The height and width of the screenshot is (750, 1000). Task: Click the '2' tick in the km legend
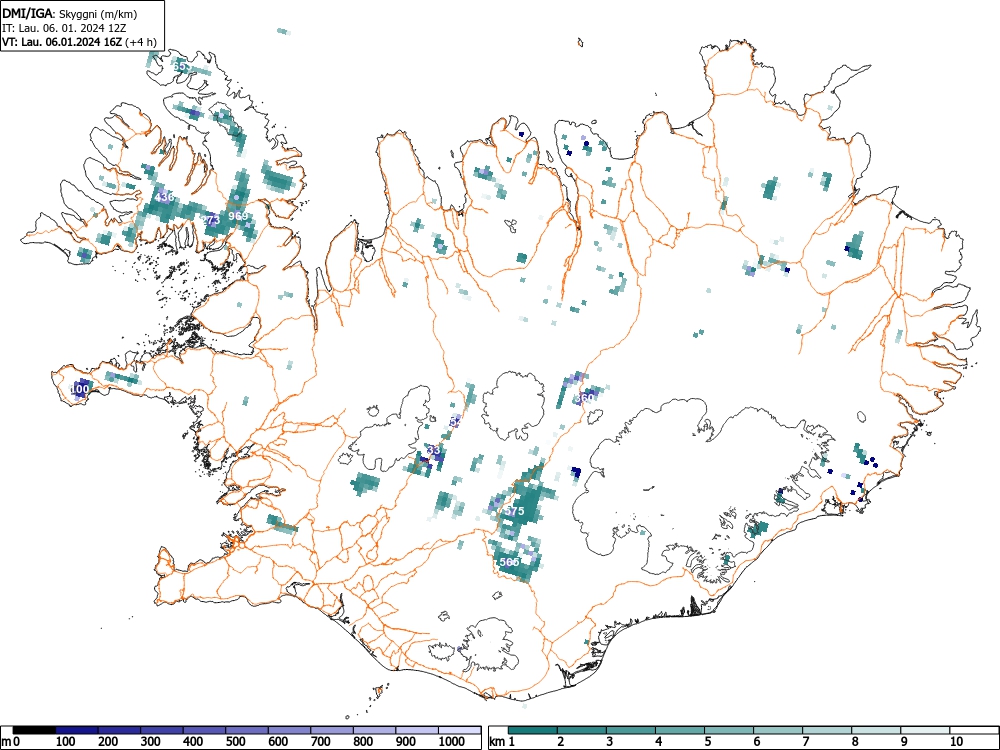[x=561, y=742]
